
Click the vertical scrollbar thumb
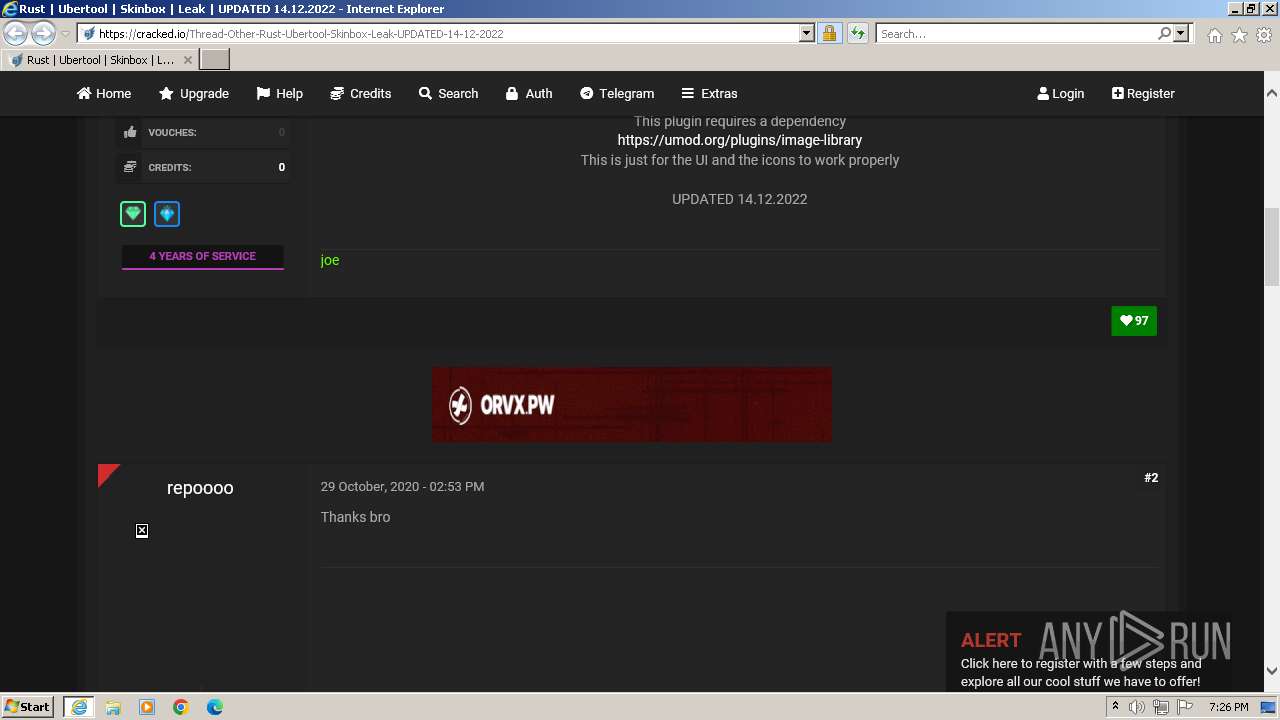click(x=1272, y=246)
